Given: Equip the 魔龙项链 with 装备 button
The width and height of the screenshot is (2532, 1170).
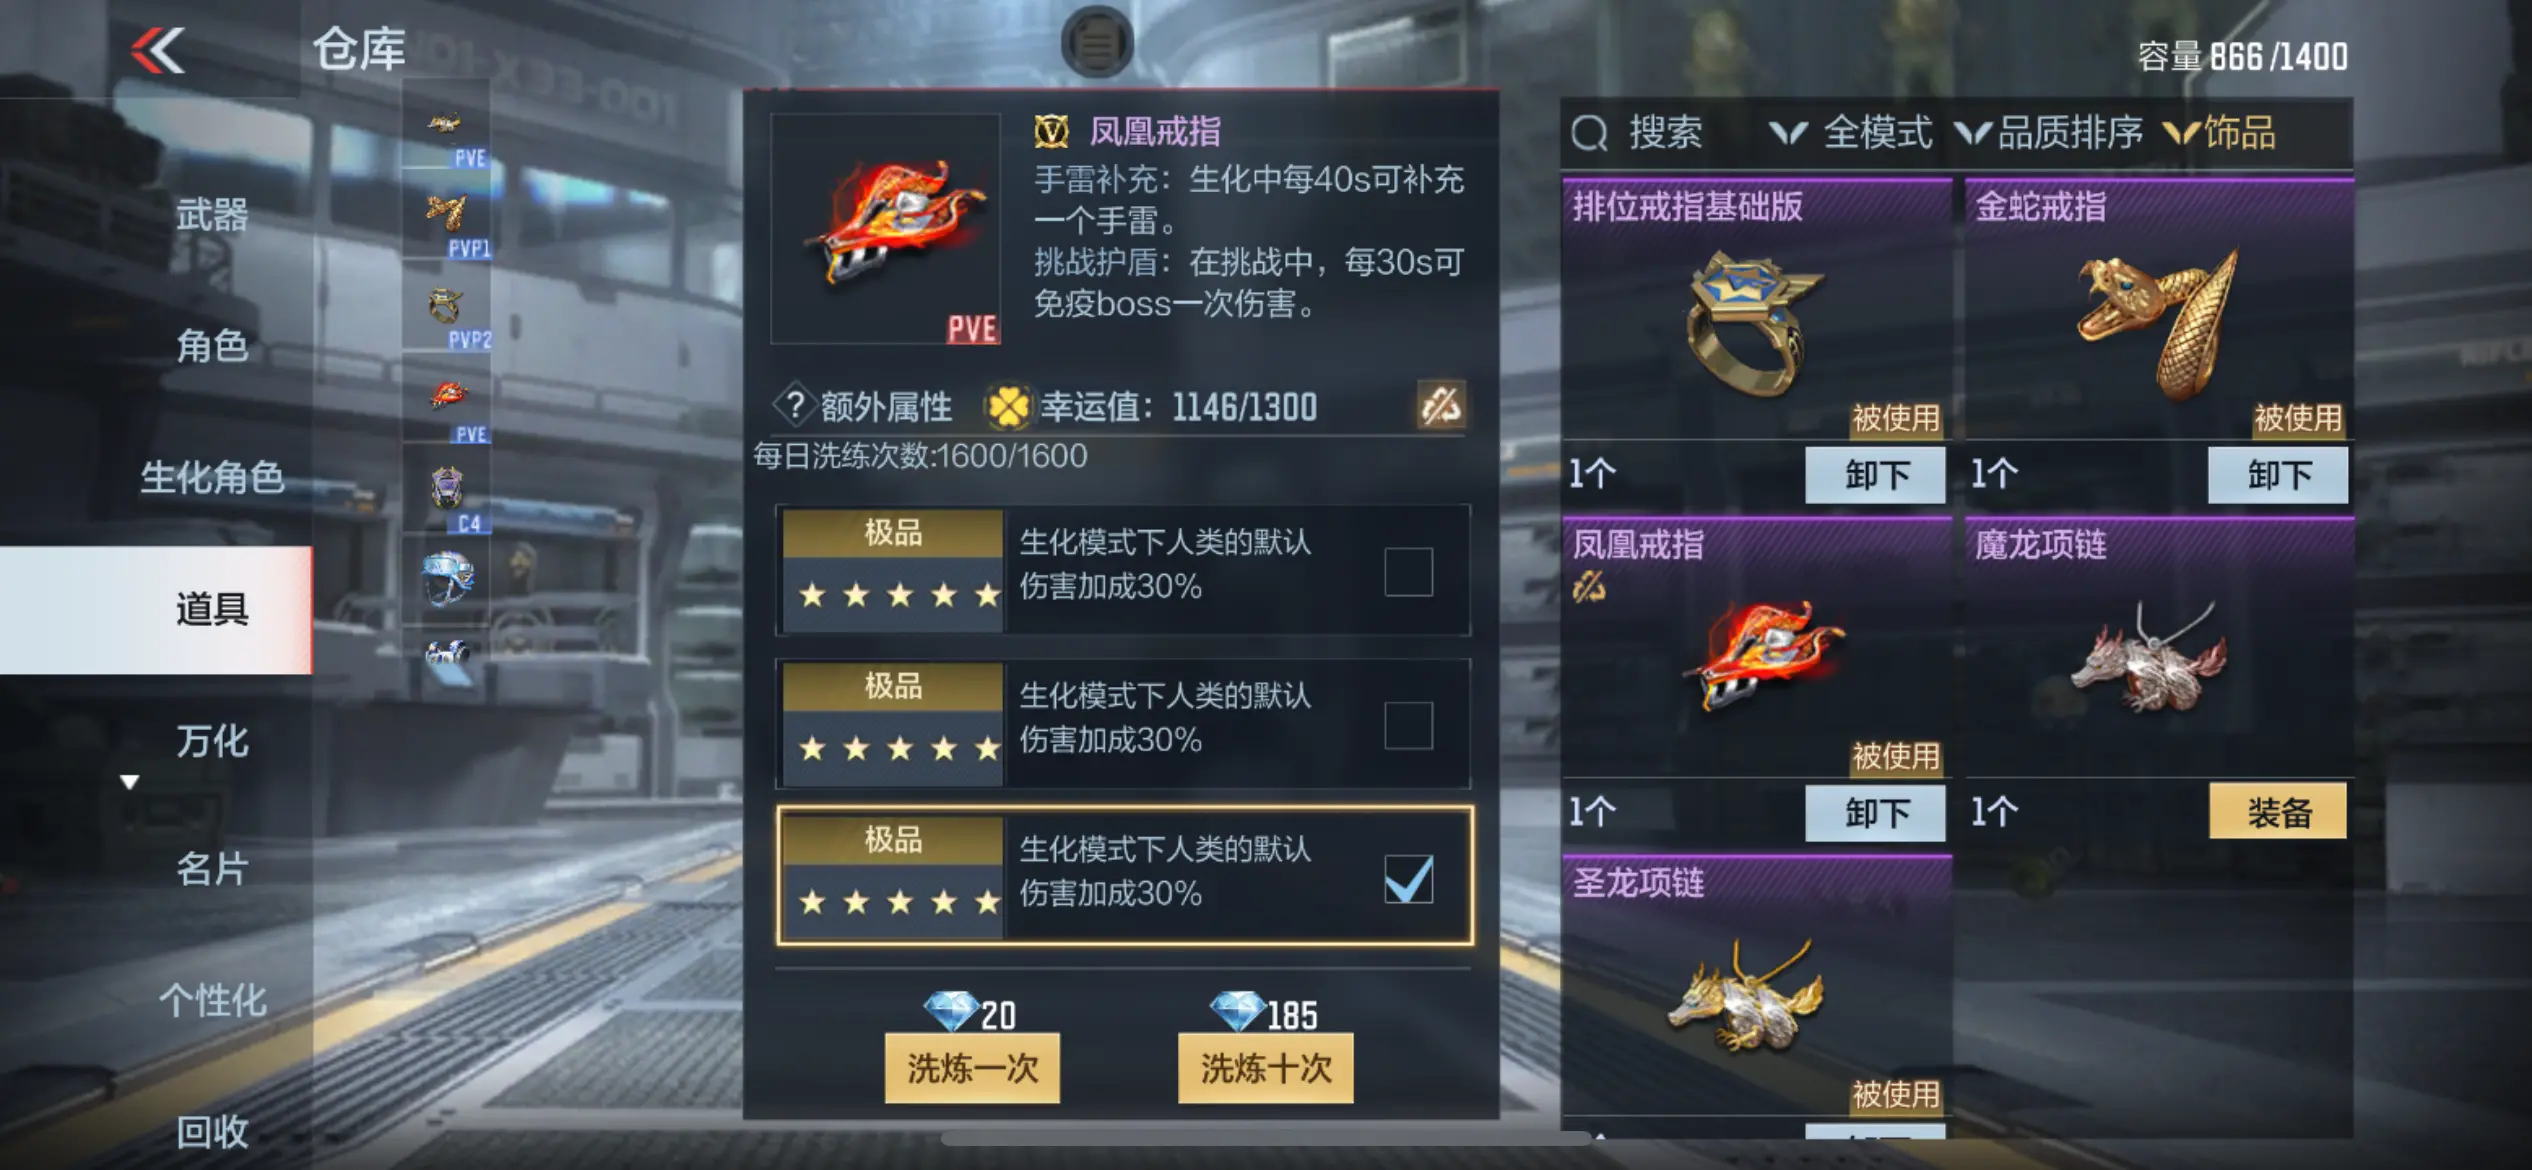Looking at the screenshot, I should point(2278,811).
